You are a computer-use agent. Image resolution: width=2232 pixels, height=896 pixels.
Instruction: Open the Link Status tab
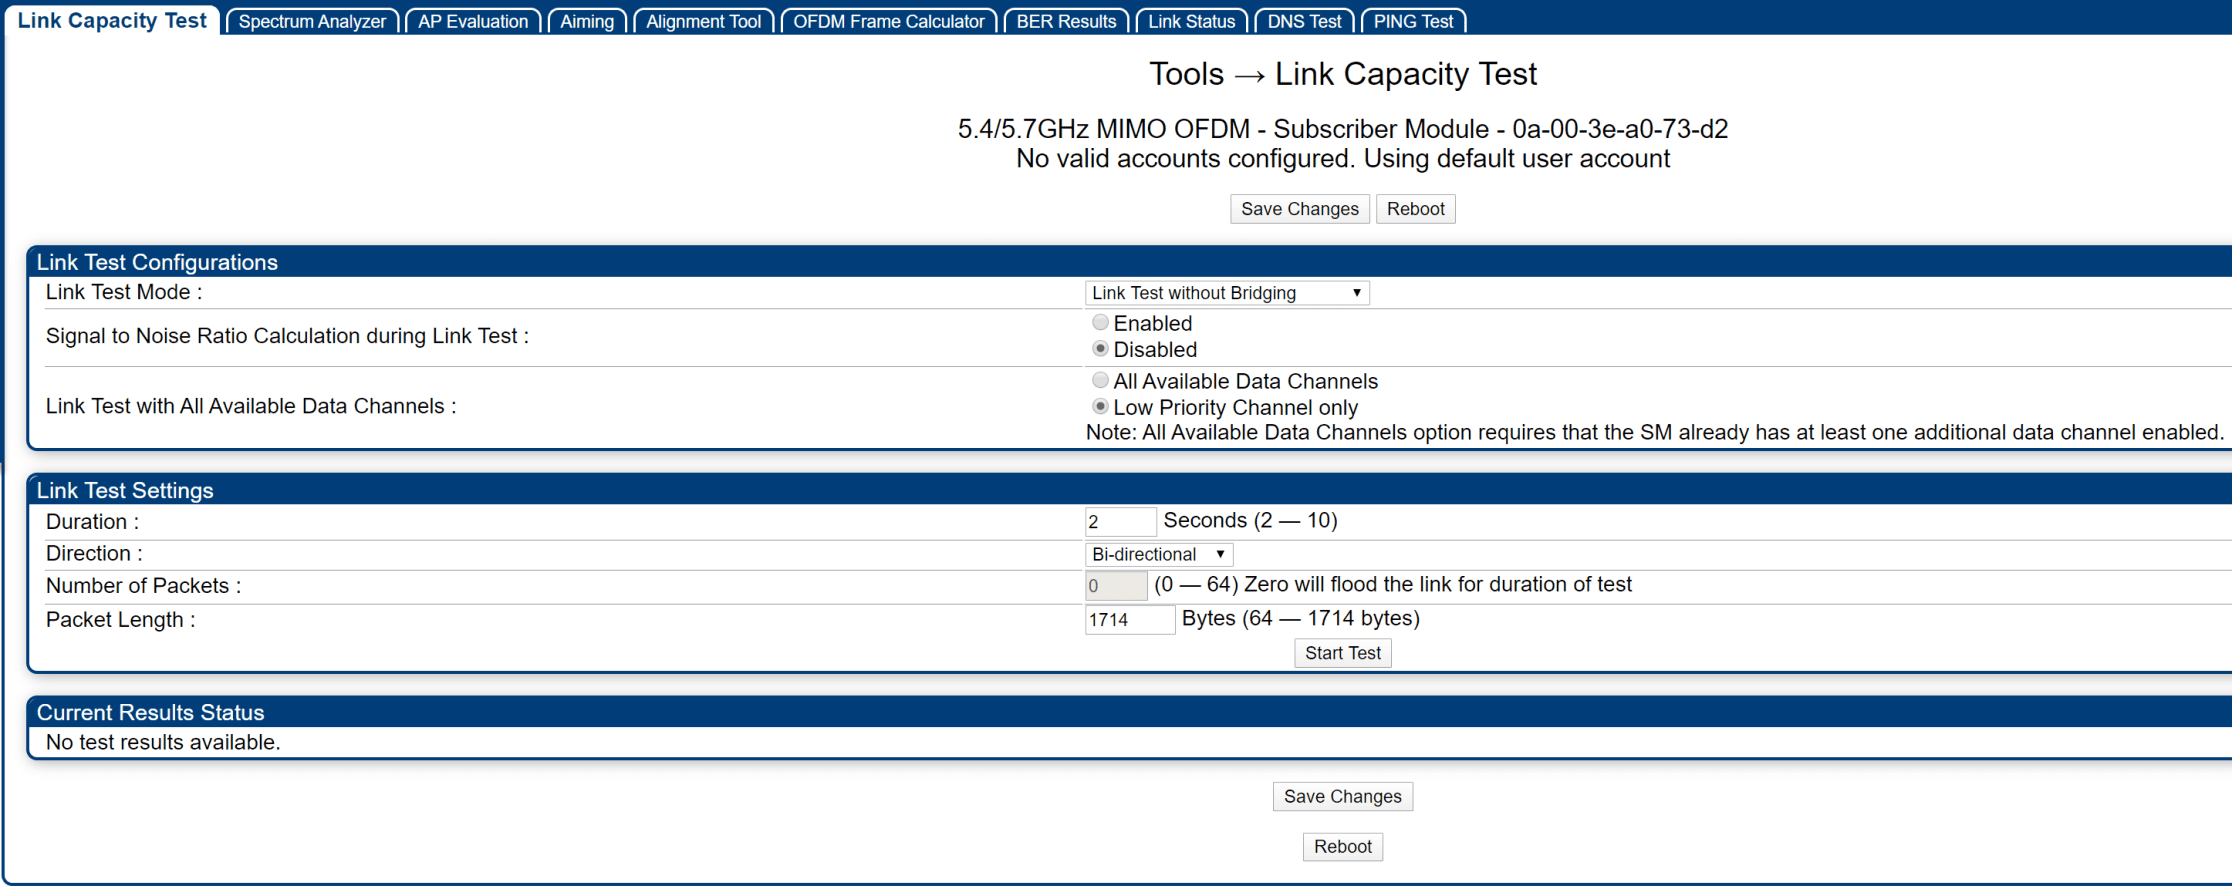(1191, 21)
